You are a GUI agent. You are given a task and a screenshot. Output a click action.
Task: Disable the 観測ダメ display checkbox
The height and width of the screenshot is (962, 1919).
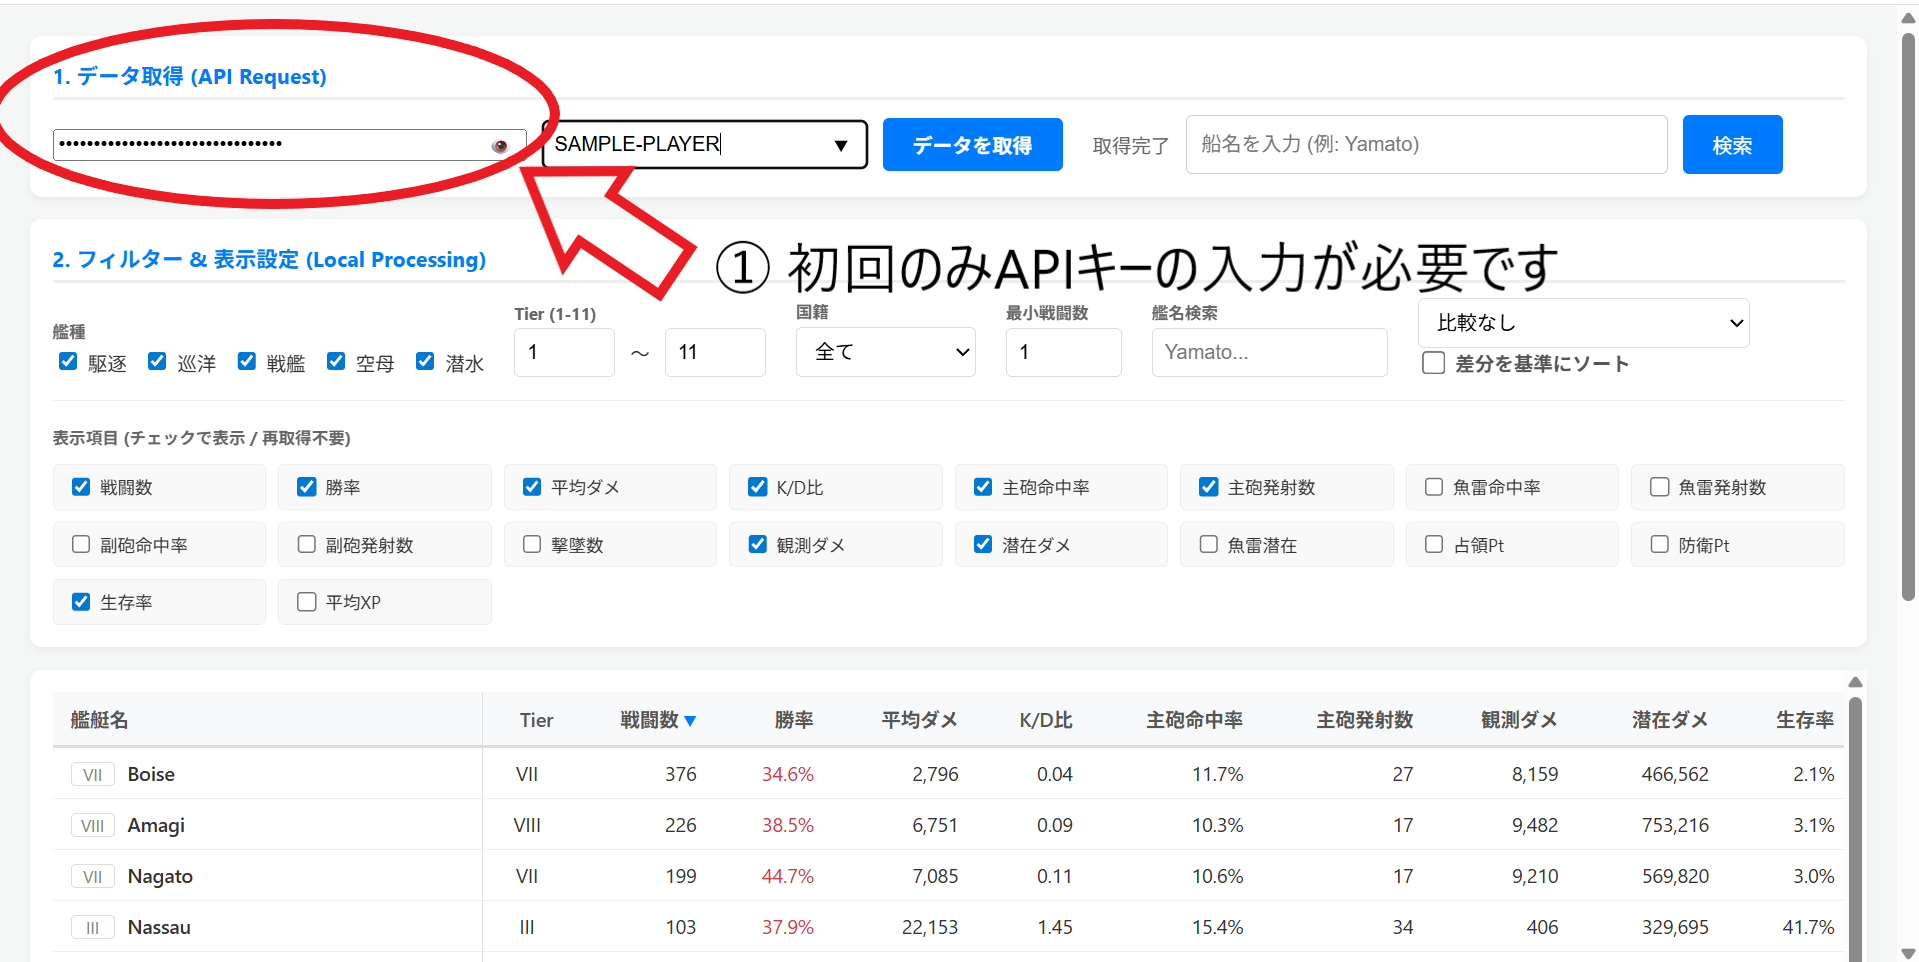click(757, 544)
